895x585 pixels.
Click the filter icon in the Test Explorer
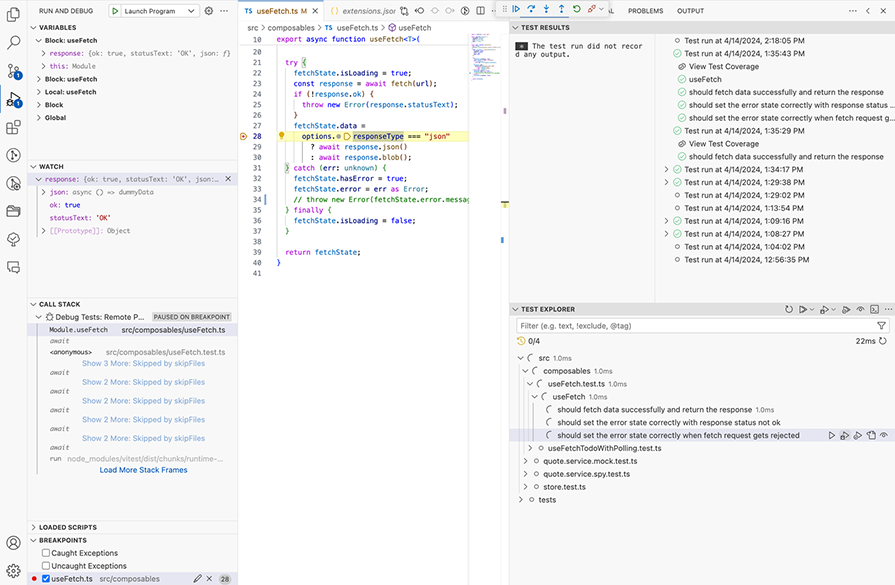click(881, 326)
